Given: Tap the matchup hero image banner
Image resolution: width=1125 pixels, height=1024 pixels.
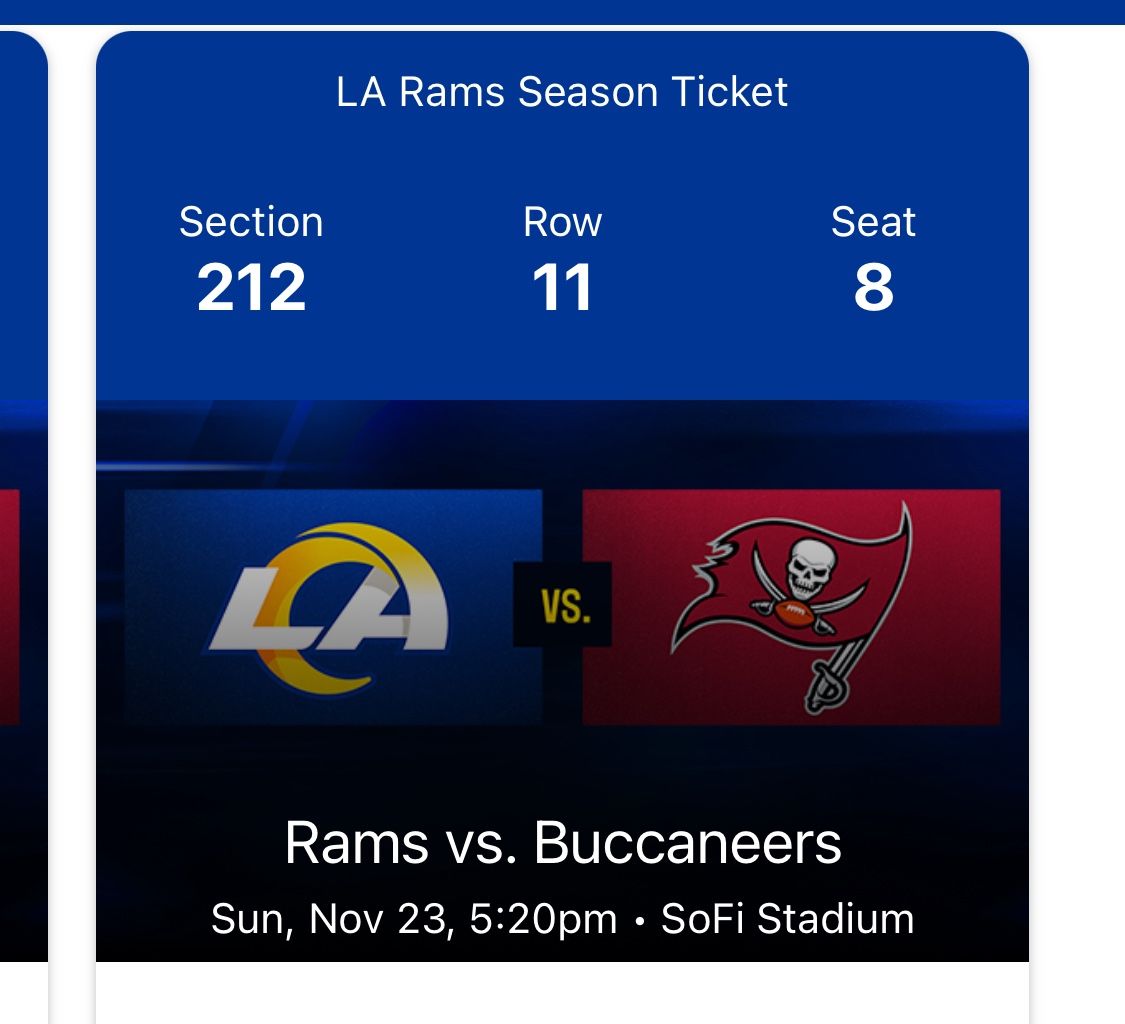Looking at the screenshot, I should [562, 440].
